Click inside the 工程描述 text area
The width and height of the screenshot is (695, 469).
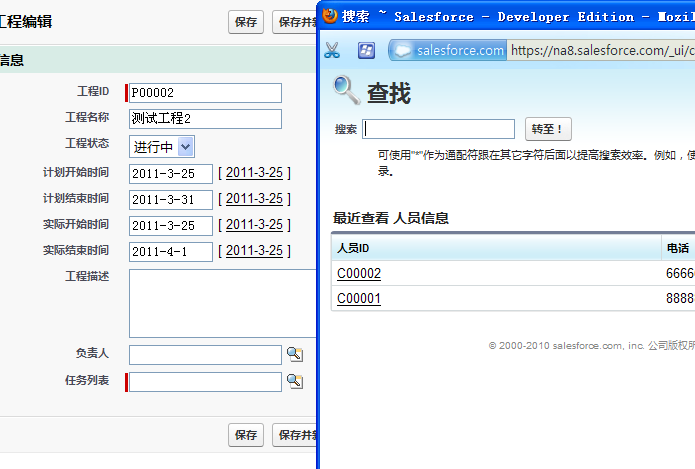(223, 303)
